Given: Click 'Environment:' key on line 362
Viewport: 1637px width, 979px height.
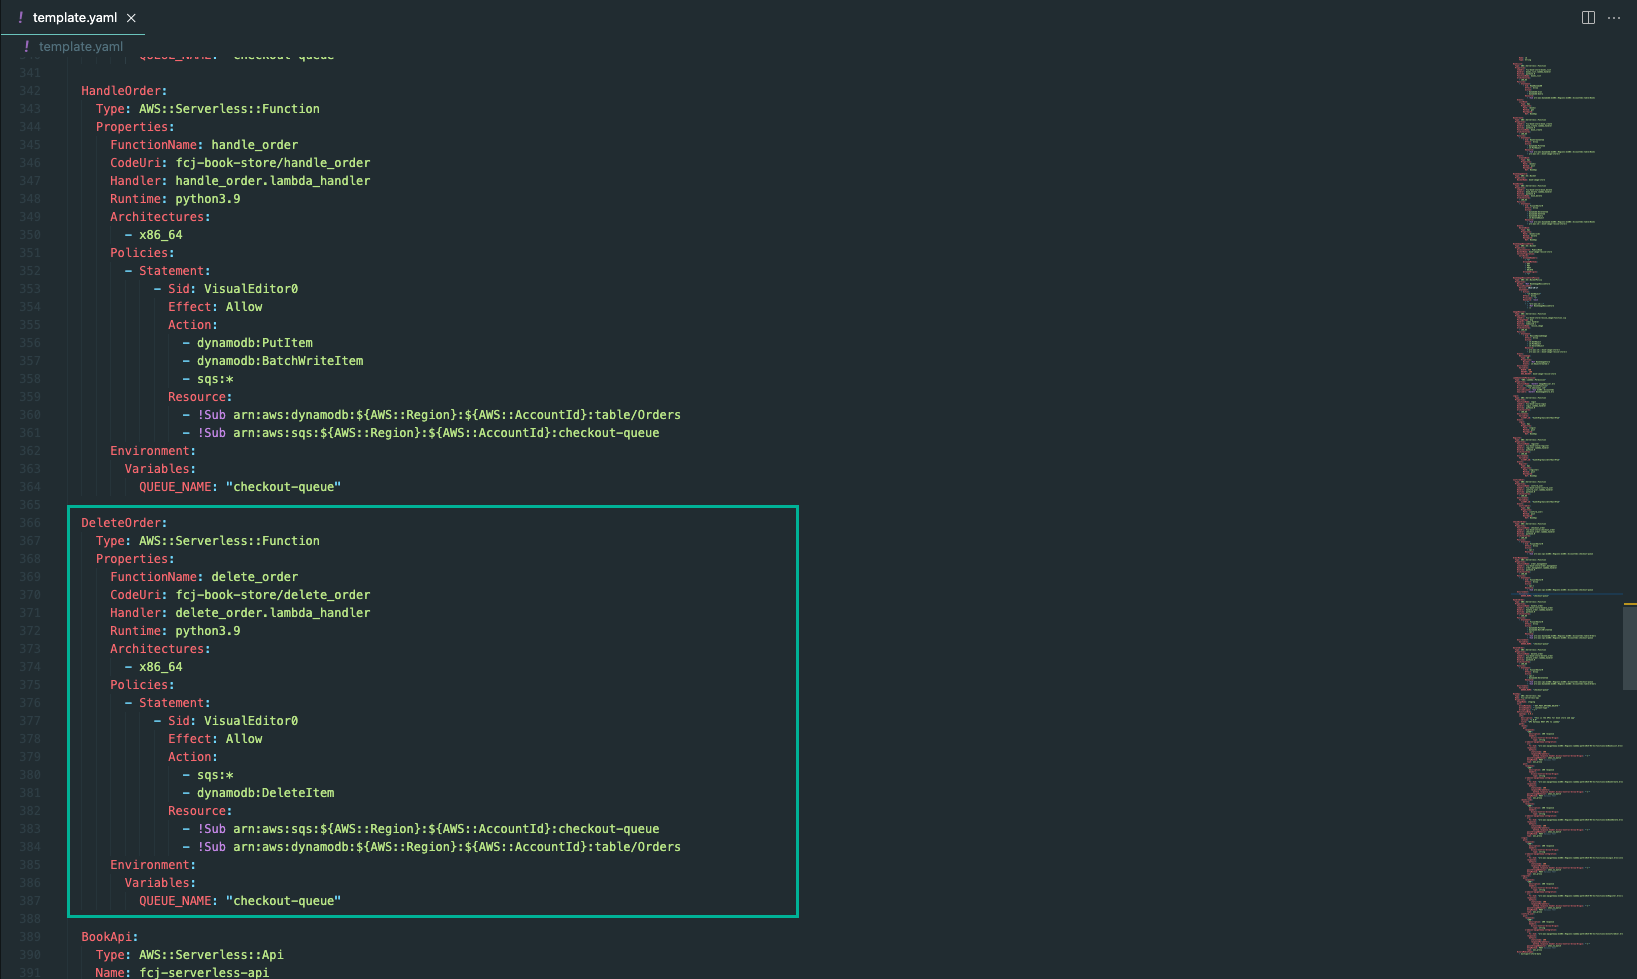Looking at the screenshot, I should (x=153, y=451).
